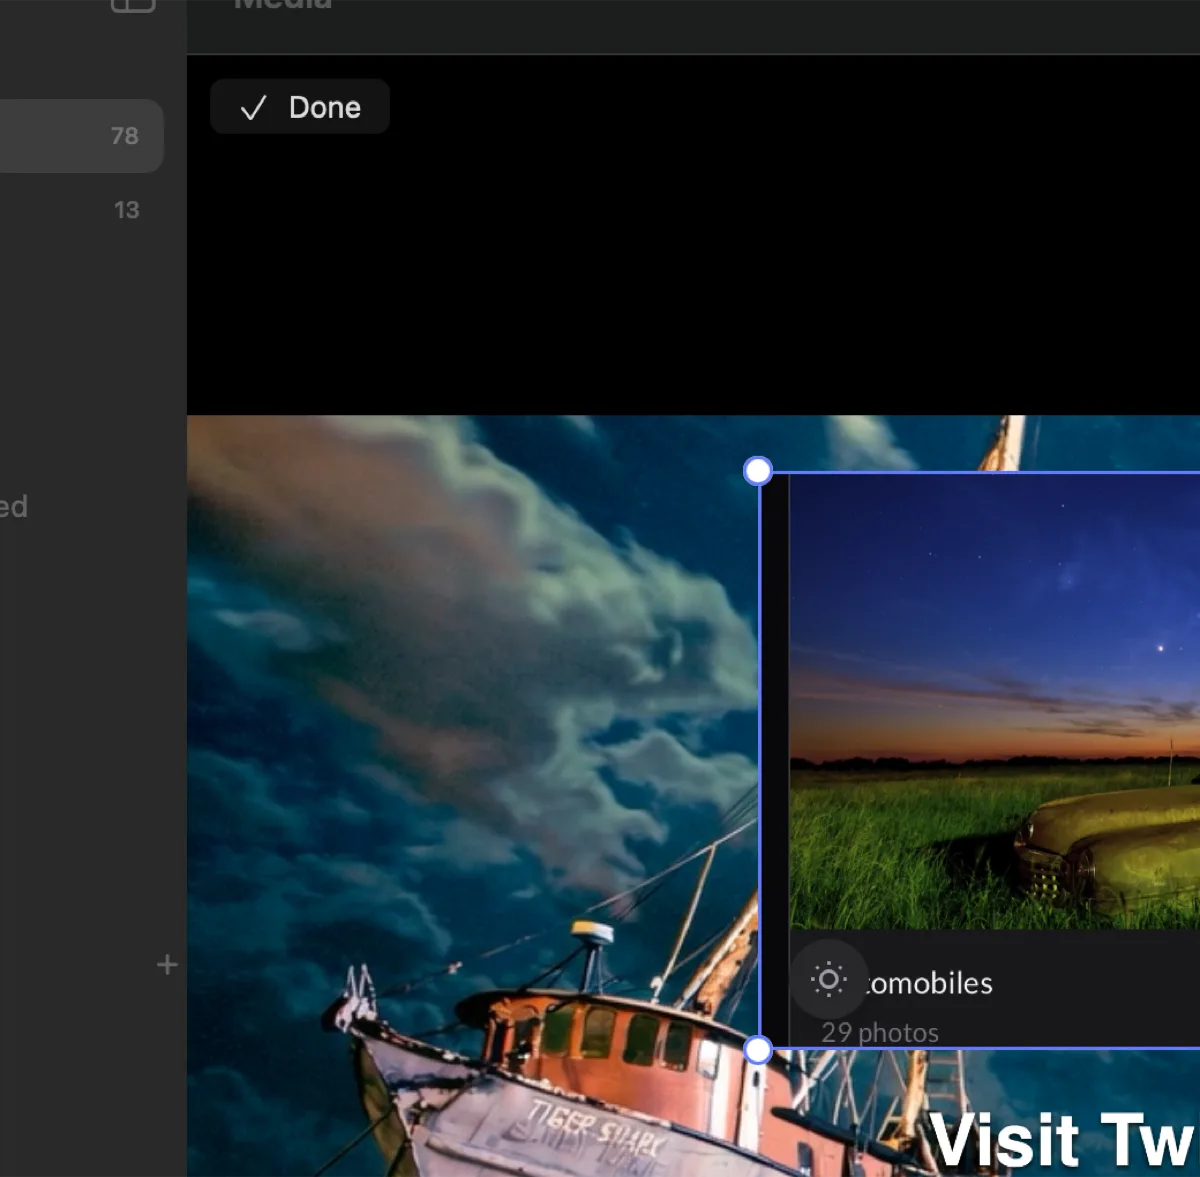Screen dimensions: 1200x1177
Task: Click the top-left crop handle
Action: 758,470
